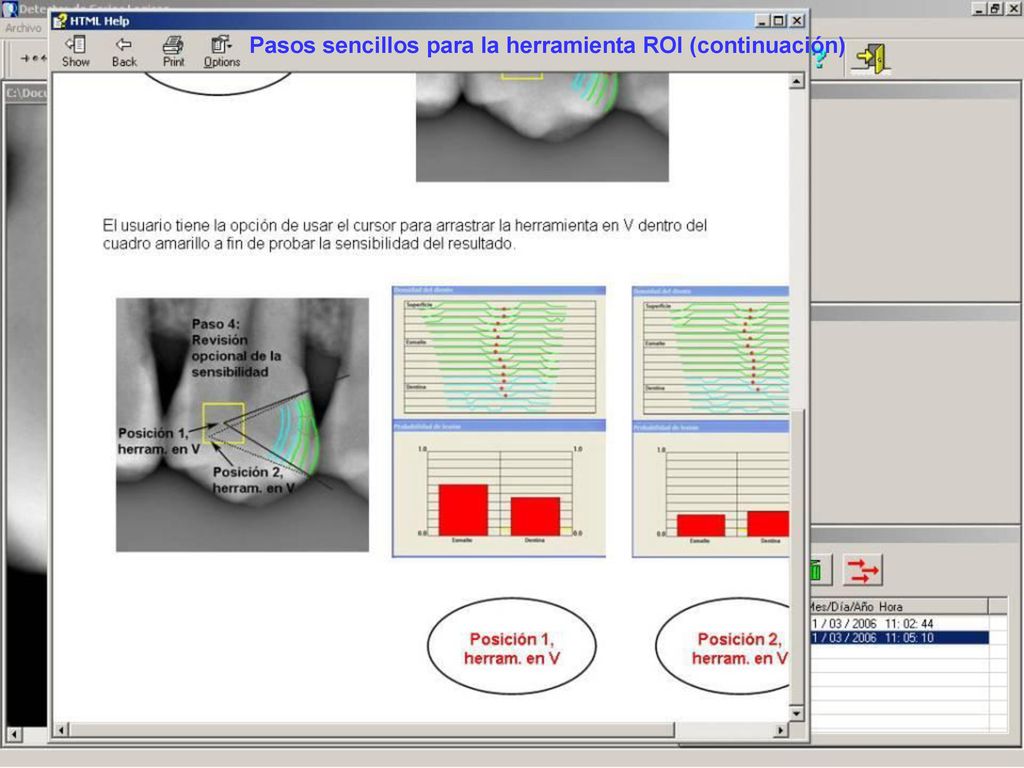Click the vertical scrollbar thumb in help
Screen dimensions: 1024x768
tap(796, 556)
